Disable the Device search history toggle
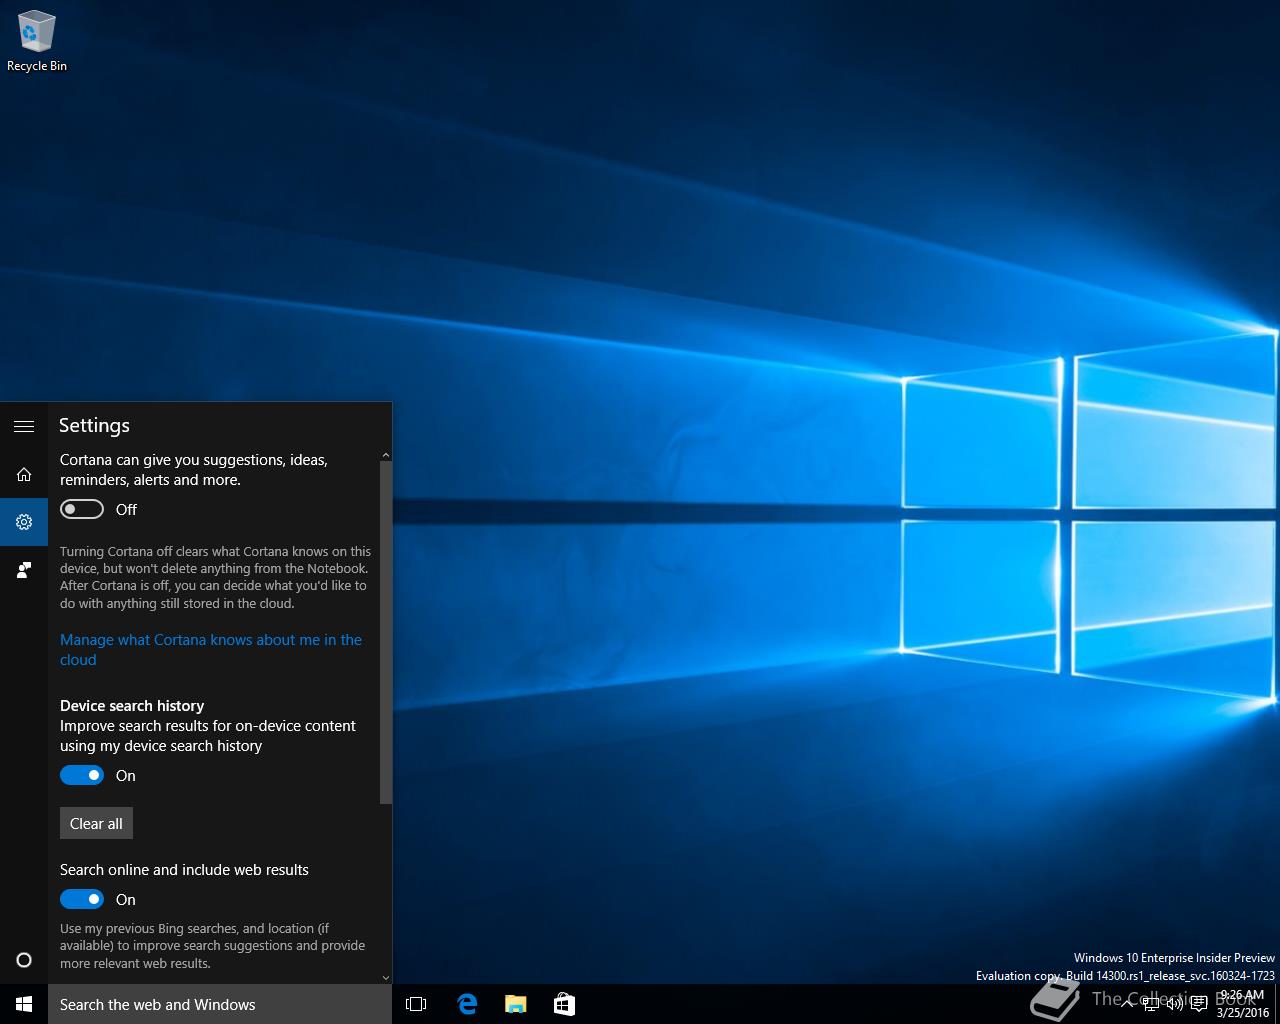This screenshot has width=1280, height=1024. pyautogui.click(x=82, y=775)
